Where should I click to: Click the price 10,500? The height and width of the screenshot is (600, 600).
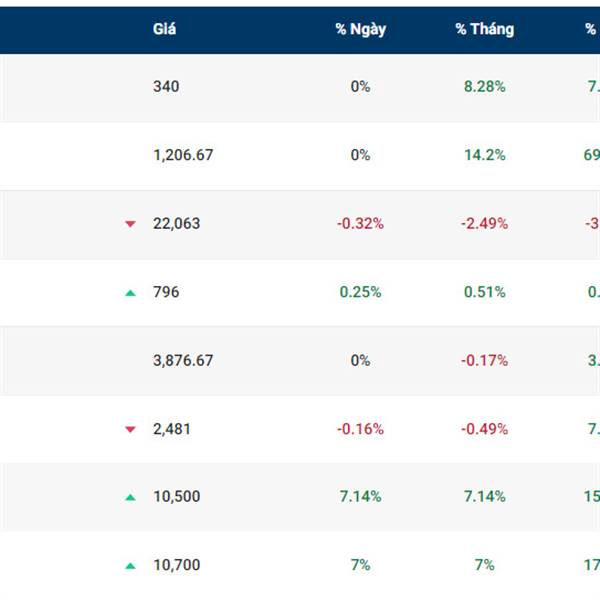(x=176, y=497)
